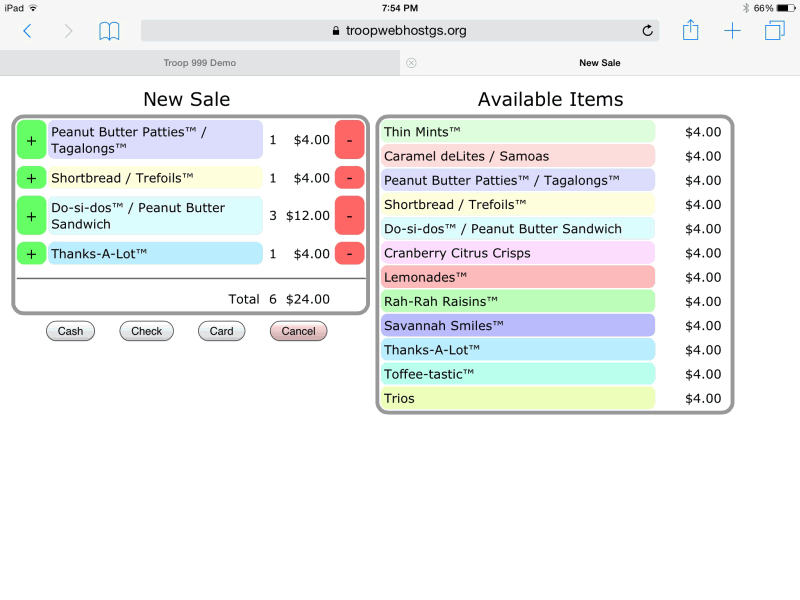Add Savannah Smiles to the sale
The image size is (800, 600).
[518, 326]
